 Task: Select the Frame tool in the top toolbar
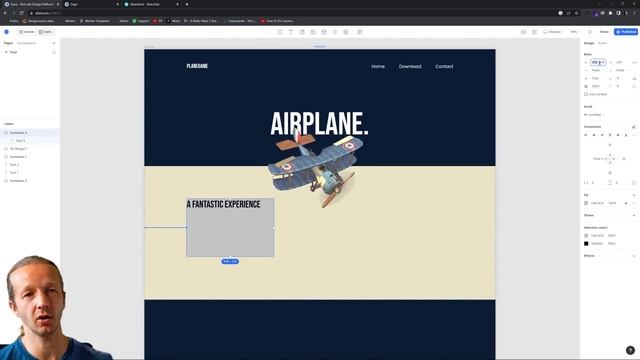pyautogui.click(x=280, y=32)
